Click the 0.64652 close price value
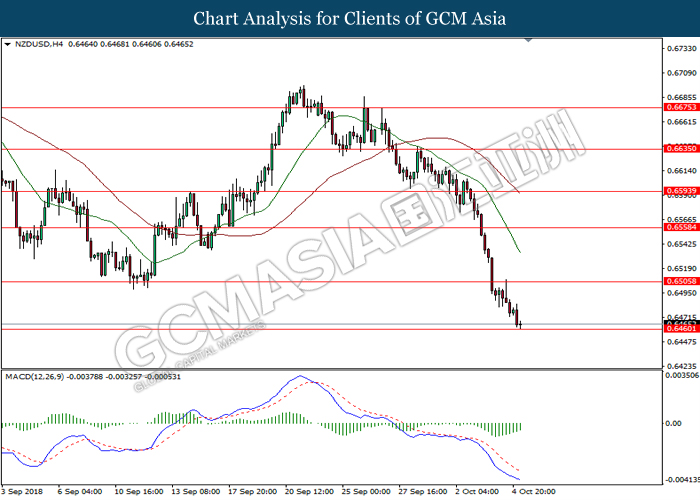Screen dimensions: 700x500 point(179,44)
